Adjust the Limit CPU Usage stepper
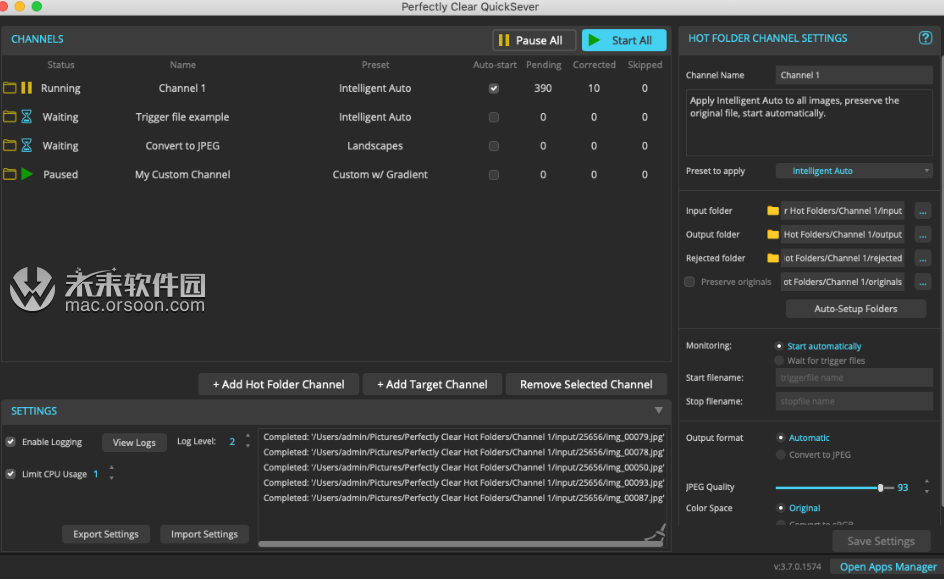The image size is (944, 581). 111,473
